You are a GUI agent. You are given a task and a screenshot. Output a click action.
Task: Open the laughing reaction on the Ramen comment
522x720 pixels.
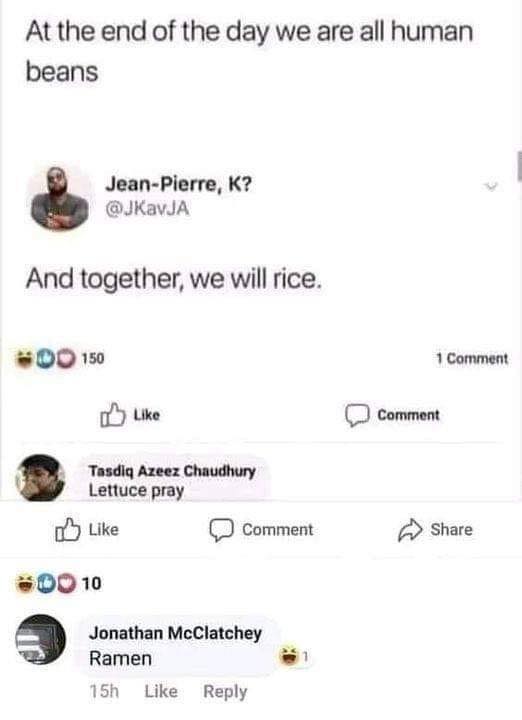pyautogui.click(x=288, y=656)
